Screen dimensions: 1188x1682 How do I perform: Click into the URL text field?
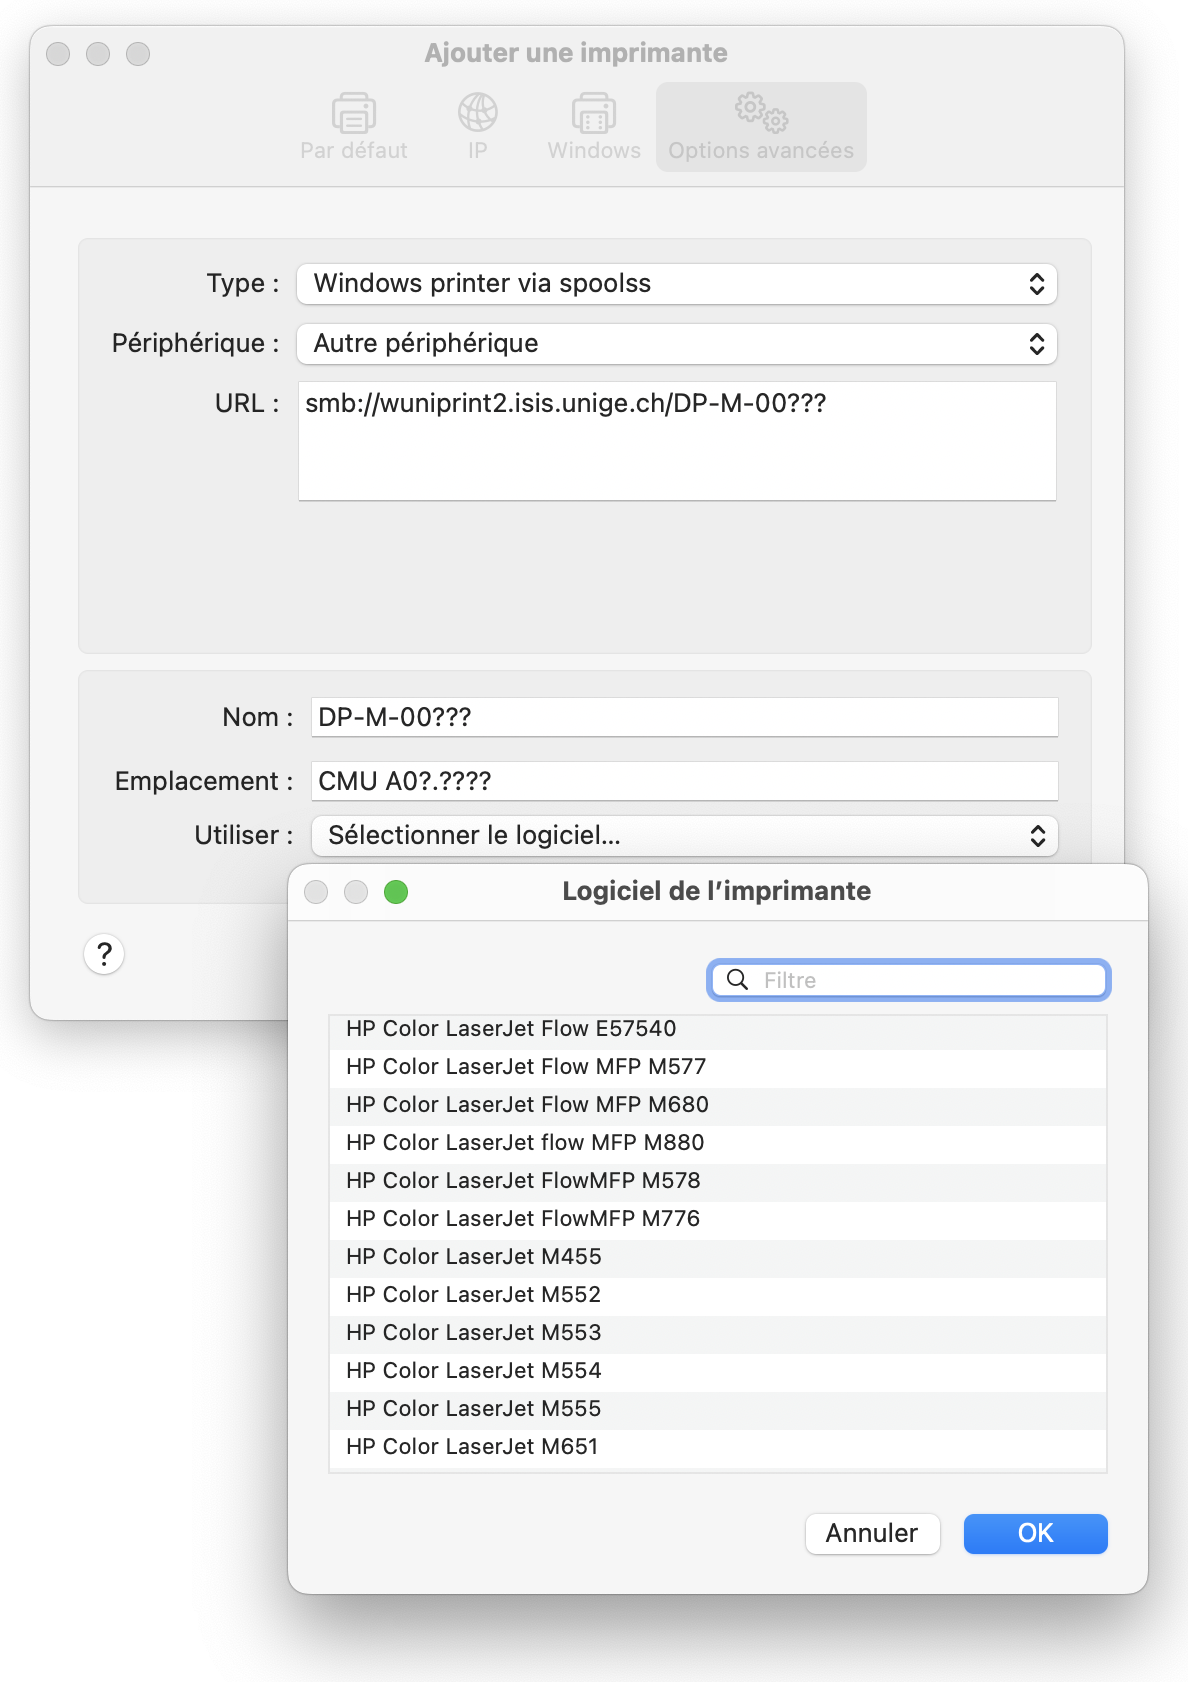tap(677, 441)
